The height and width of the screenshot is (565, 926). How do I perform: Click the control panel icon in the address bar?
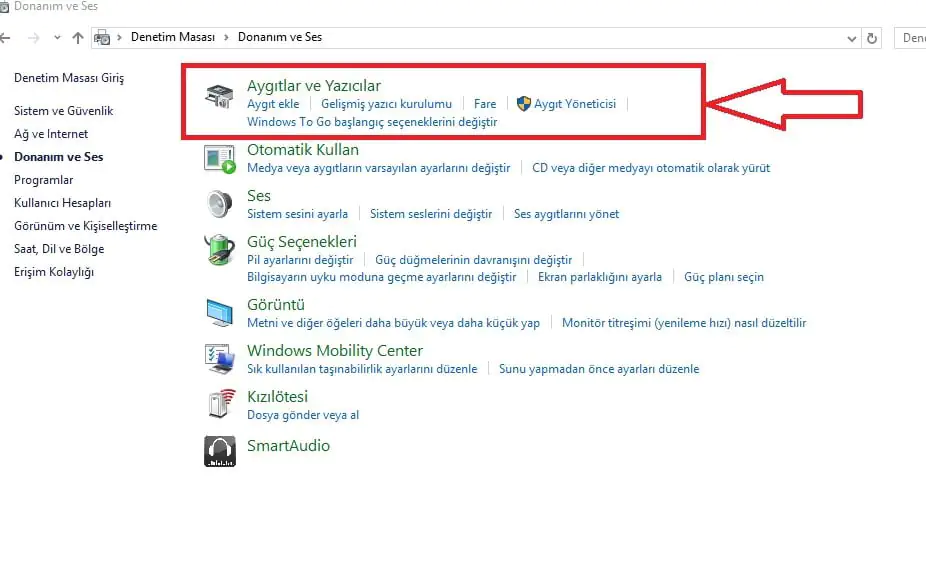102,38
